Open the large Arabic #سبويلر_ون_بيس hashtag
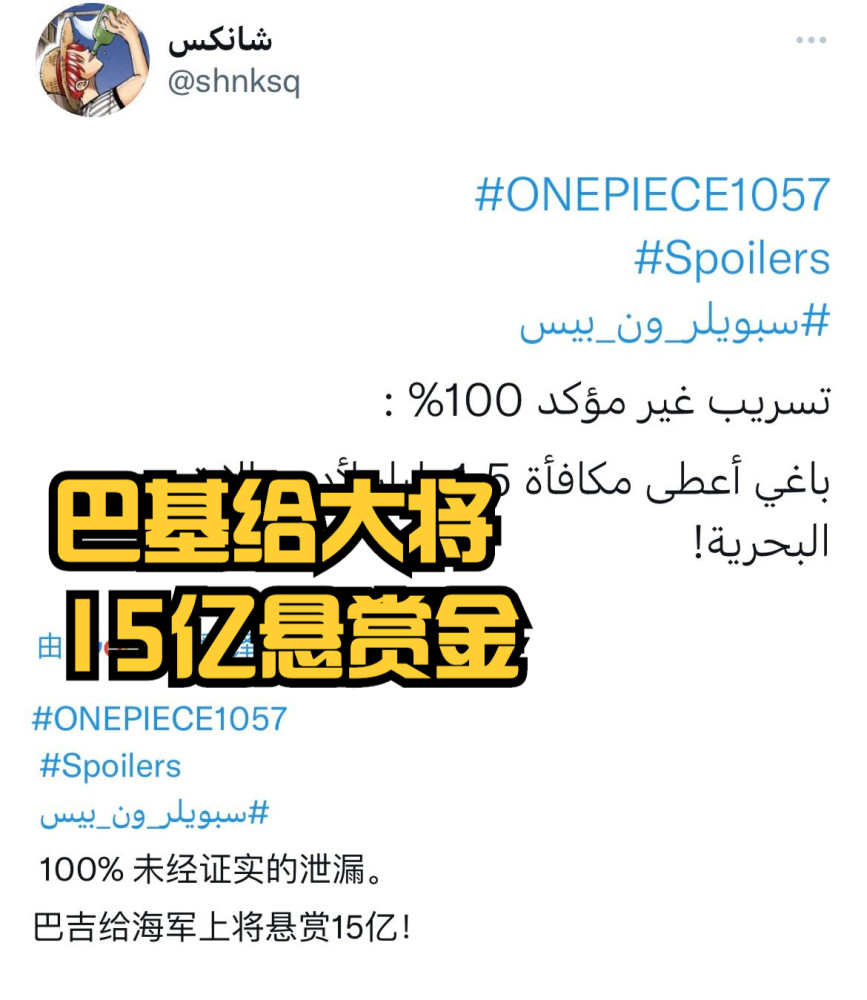 674,323
